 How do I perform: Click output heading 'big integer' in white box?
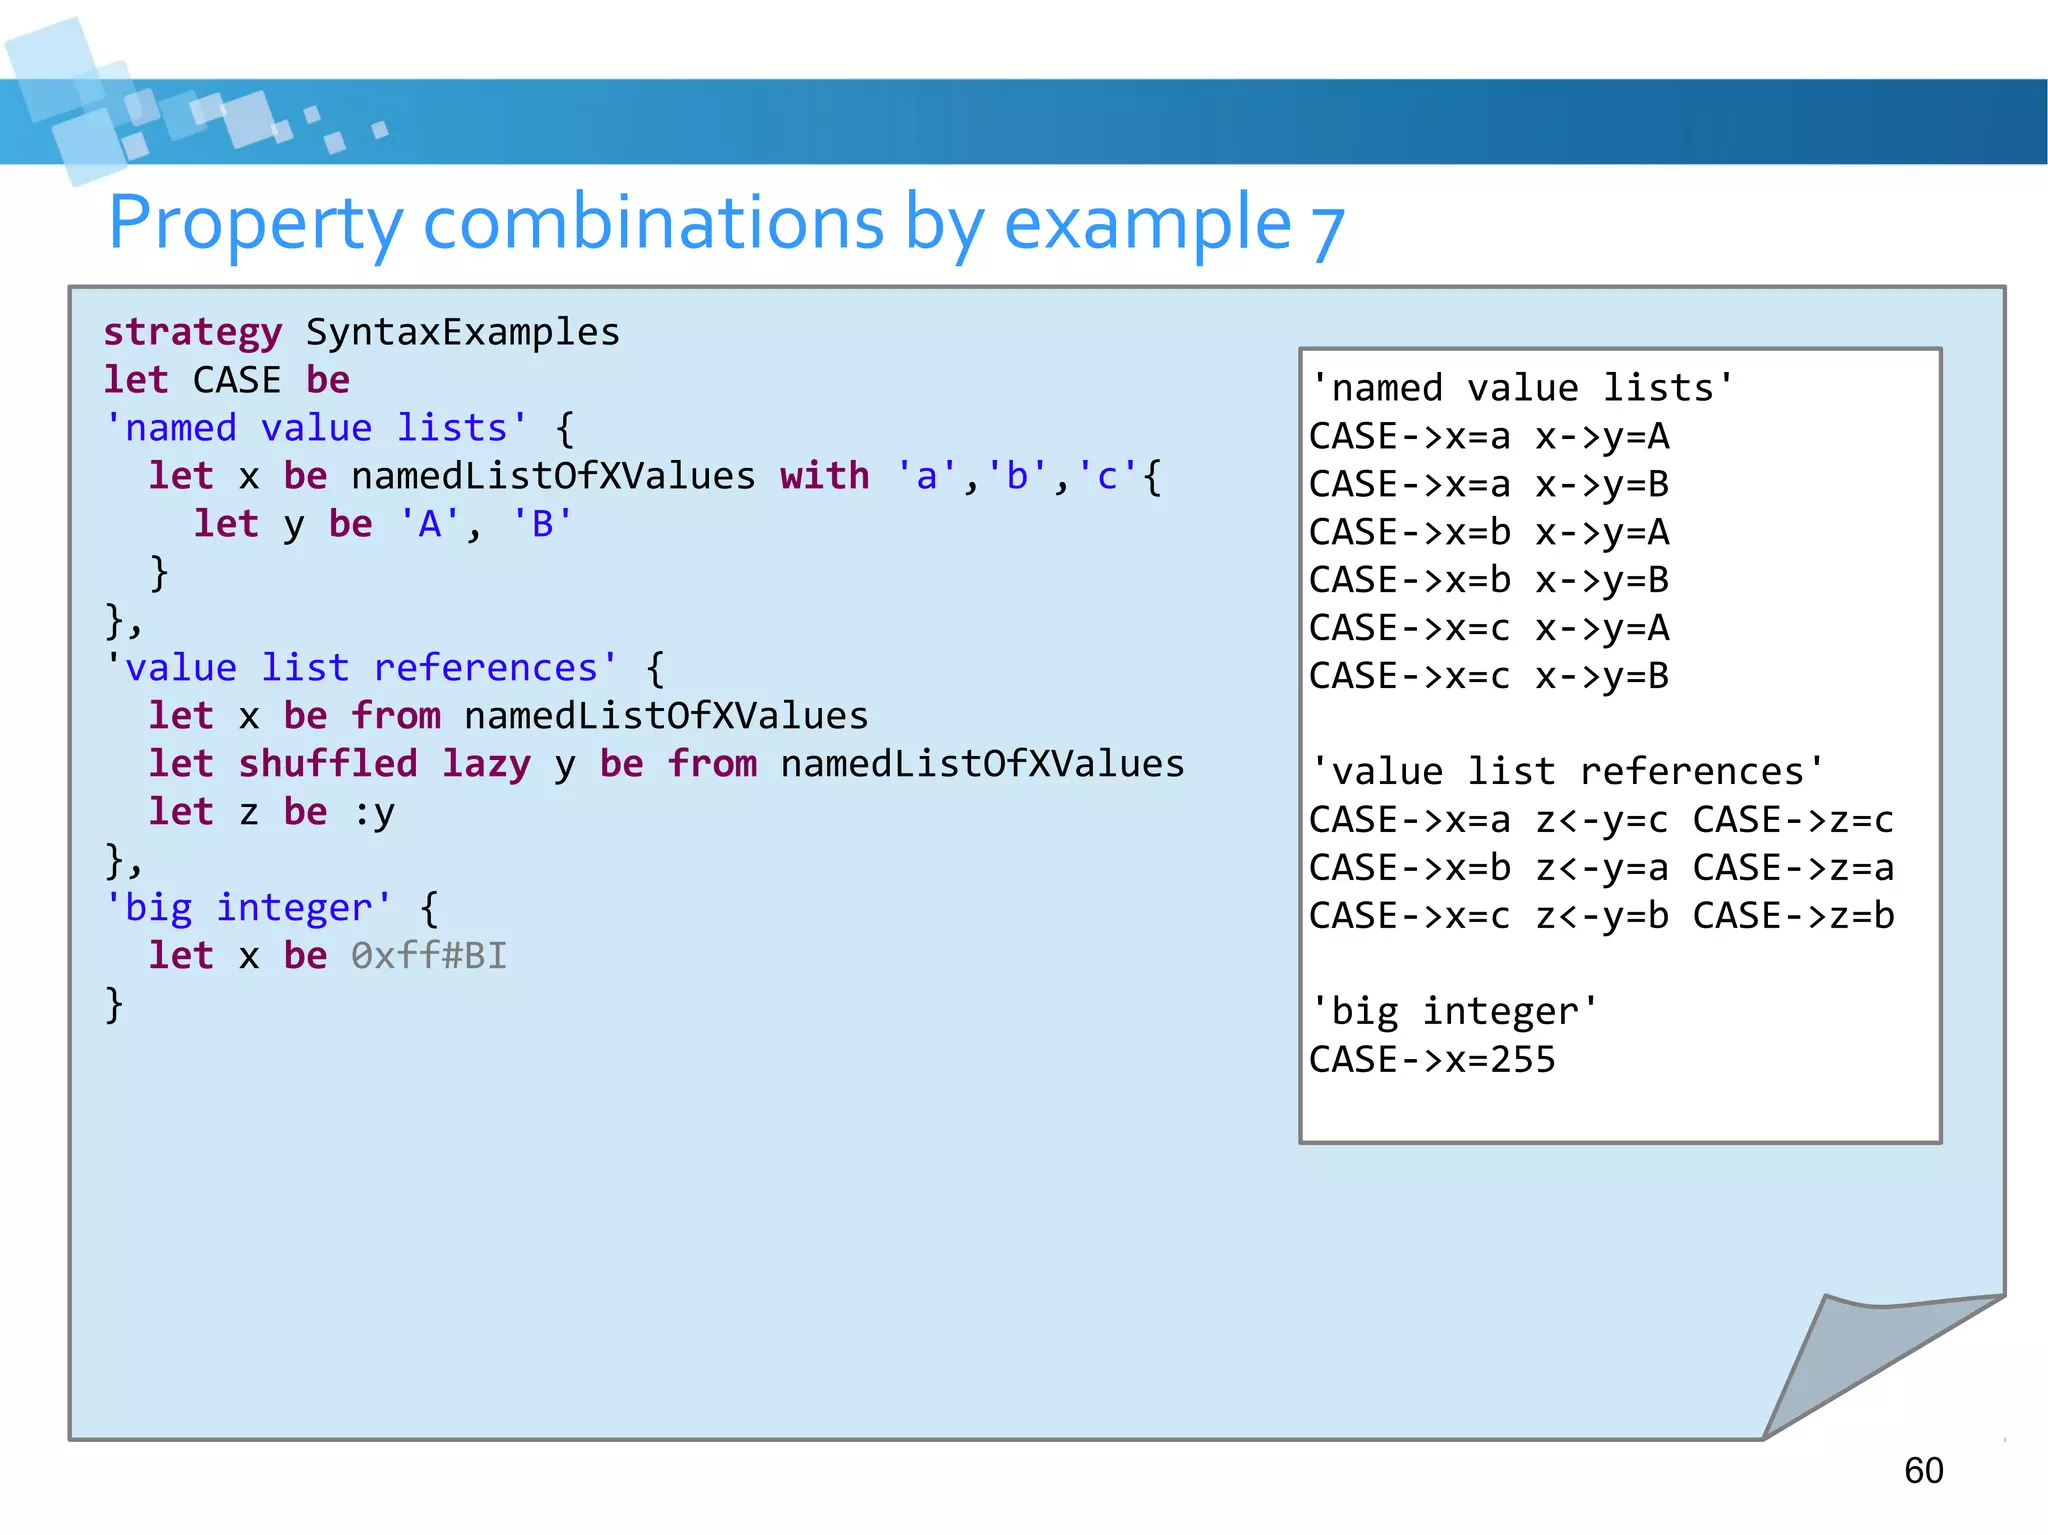click(1454, 1012)
